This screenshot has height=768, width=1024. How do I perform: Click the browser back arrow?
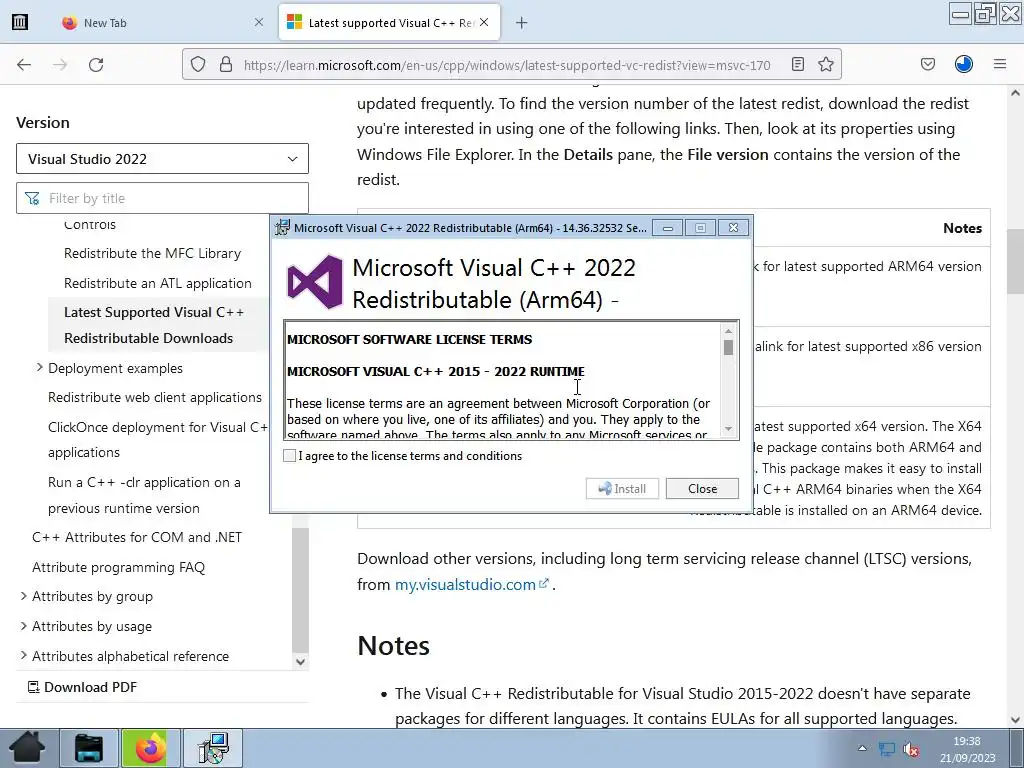(24, 65)
